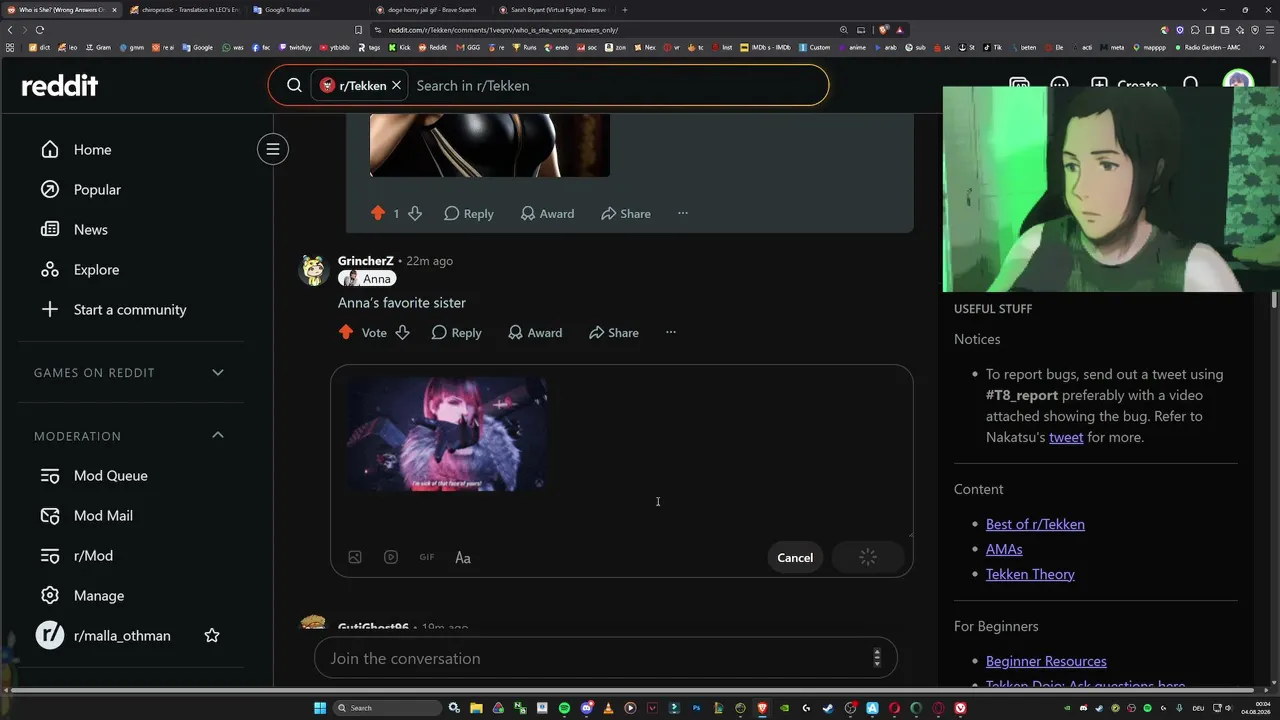Open AMAs link

point(1004,549)
